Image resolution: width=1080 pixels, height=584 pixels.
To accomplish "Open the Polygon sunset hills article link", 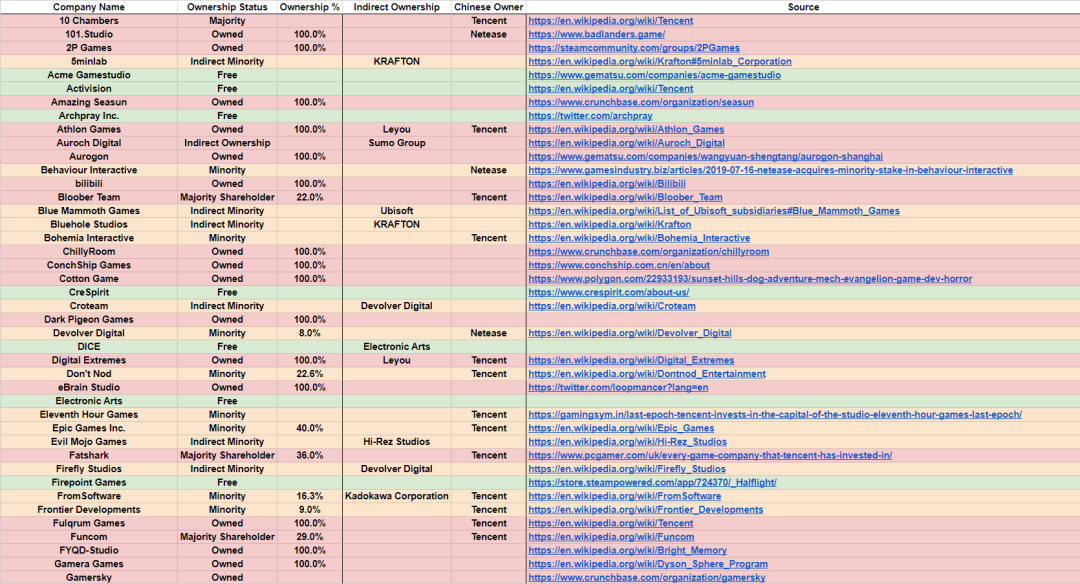I will coord(750,279).
